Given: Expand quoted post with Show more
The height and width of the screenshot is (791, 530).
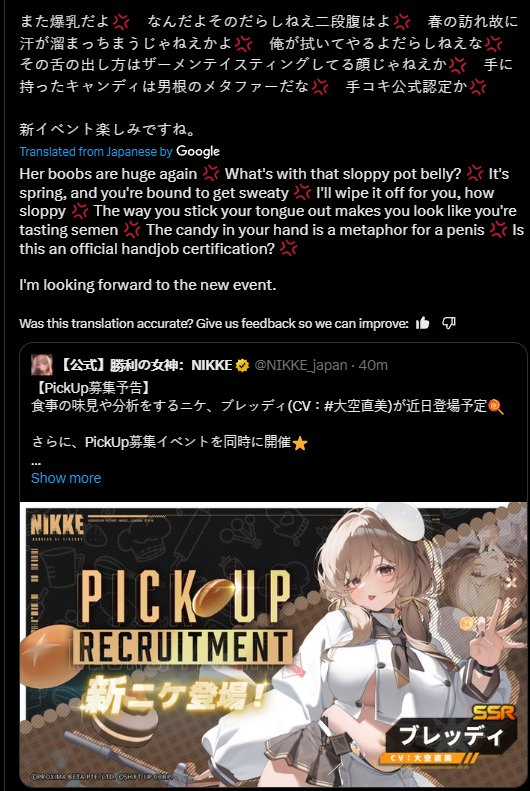Looking at the screenshot, I should tap(66, 478).
